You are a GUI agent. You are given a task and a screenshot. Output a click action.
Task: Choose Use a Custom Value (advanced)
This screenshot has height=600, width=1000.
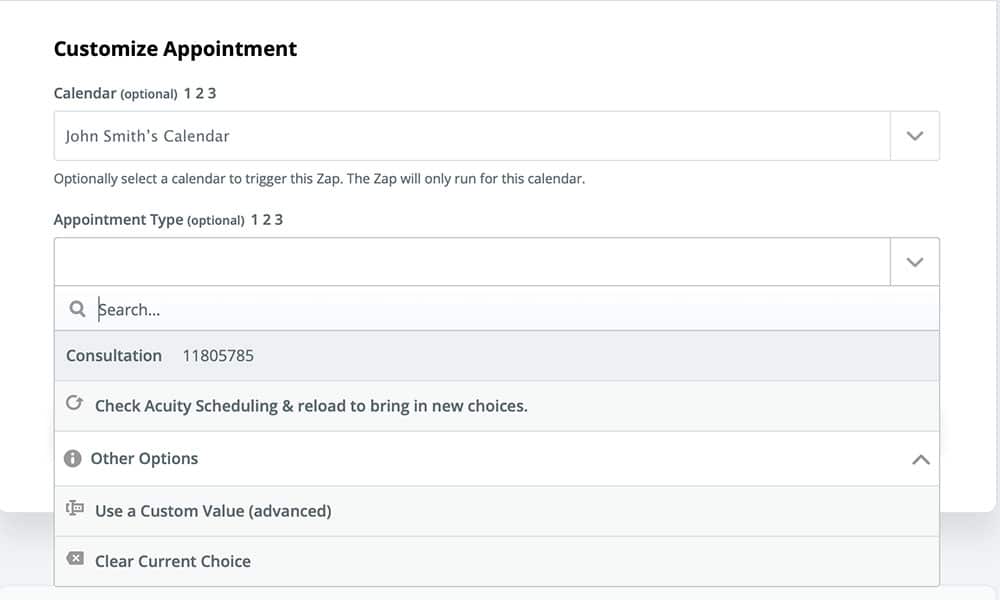(213, 511)
